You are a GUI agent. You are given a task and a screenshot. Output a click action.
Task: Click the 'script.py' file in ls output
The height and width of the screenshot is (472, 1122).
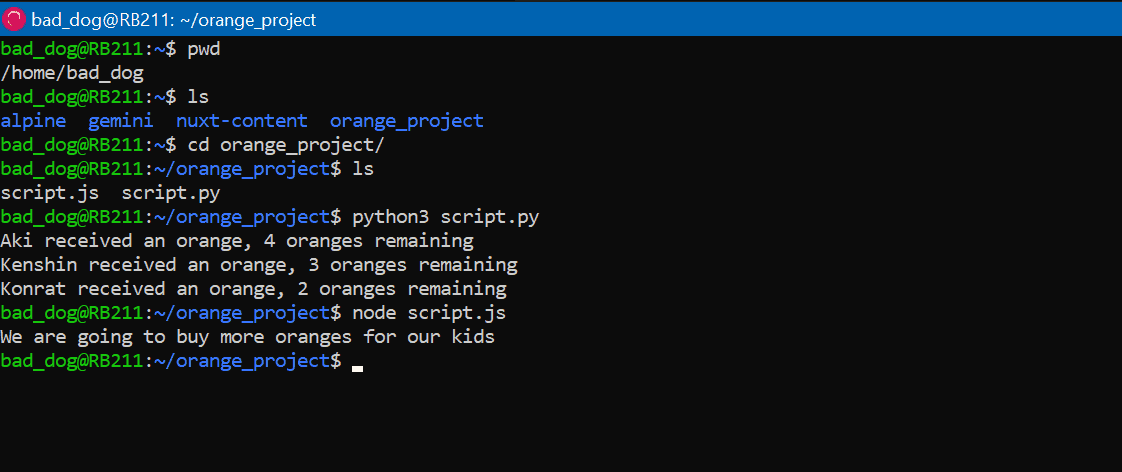[x=171, y=193]
